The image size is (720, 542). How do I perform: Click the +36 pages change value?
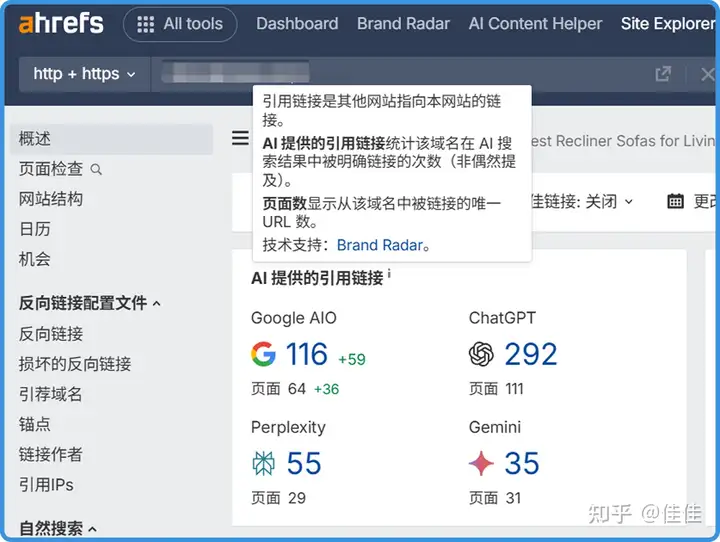326,390
